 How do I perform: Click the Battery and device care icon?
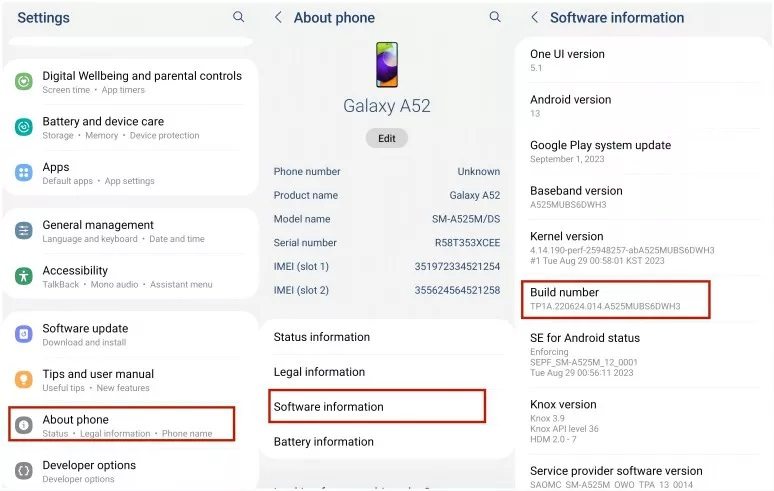click(24, 127)
